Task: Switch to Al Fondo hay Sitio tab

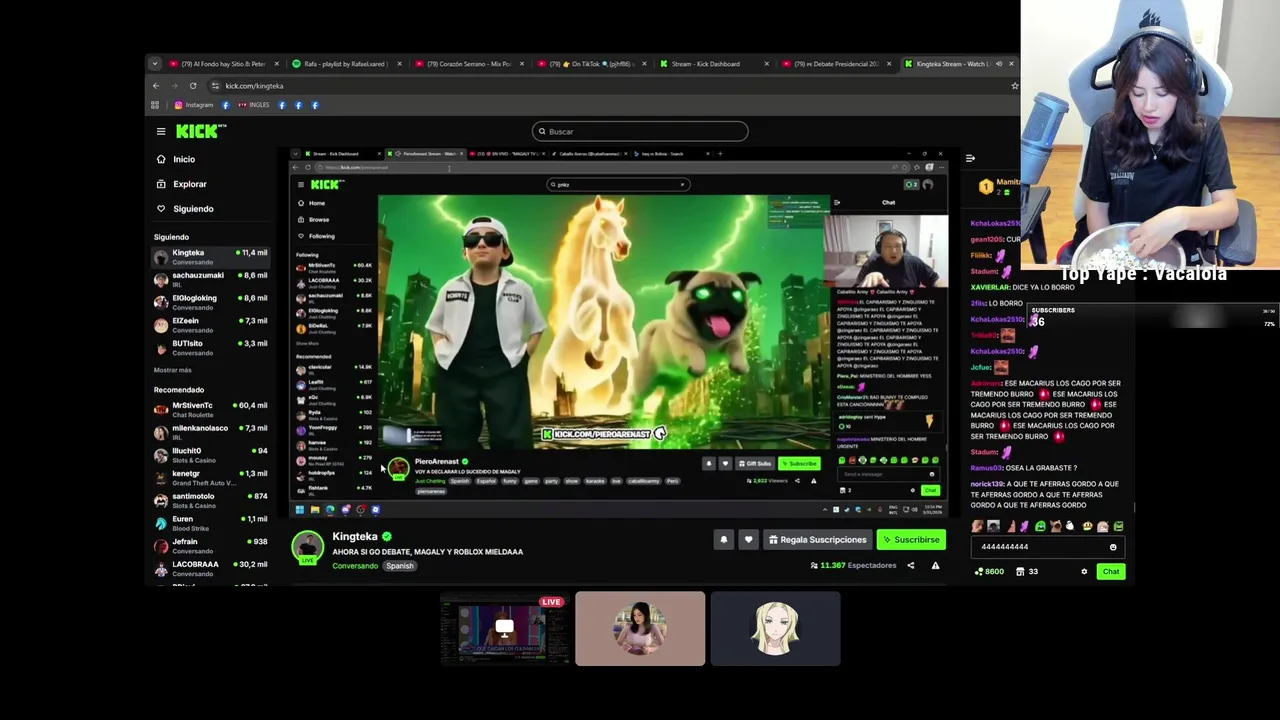Action: tap(223, 64)
